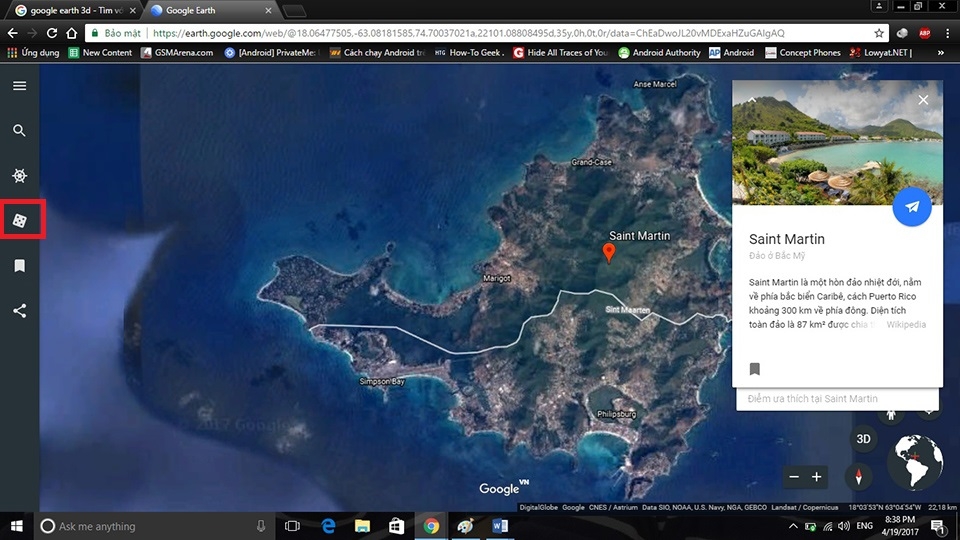Click the Cortana 'Ask me anything' search box
Viewport: 960px width, 540px height.
(156, 526)
